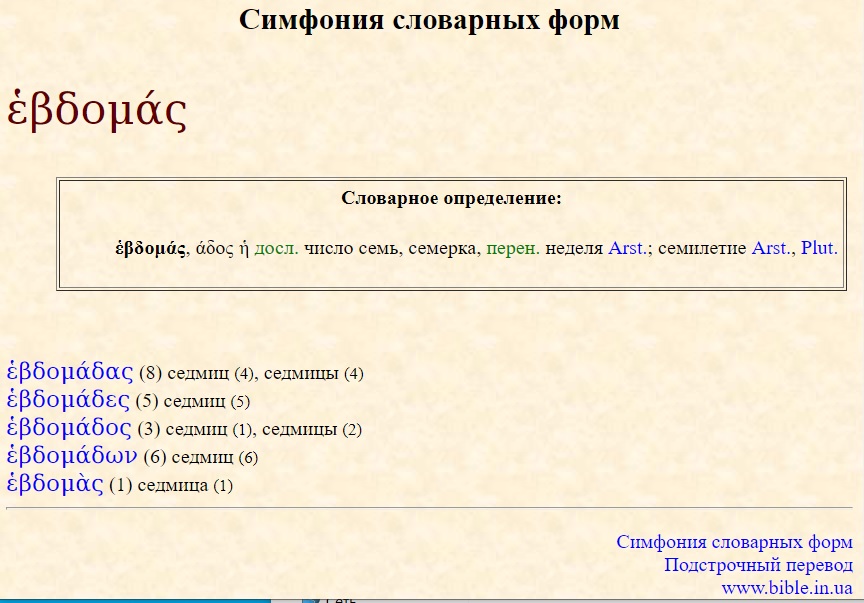Click the bold ἑβδομάς inside the definition box
864x603 pixels.
[x=150, y=248]
